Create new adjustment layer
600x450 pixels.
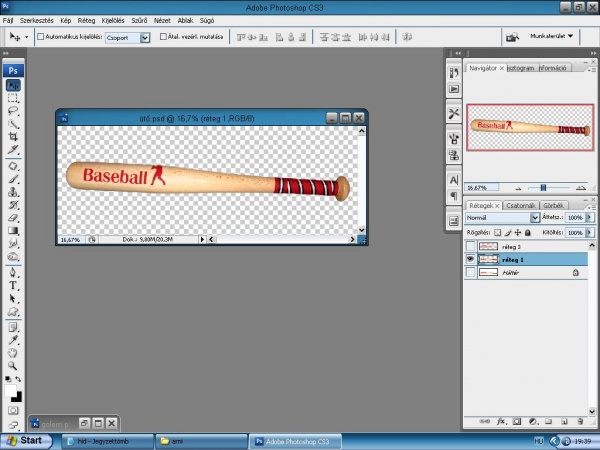(x=533, y=421)
